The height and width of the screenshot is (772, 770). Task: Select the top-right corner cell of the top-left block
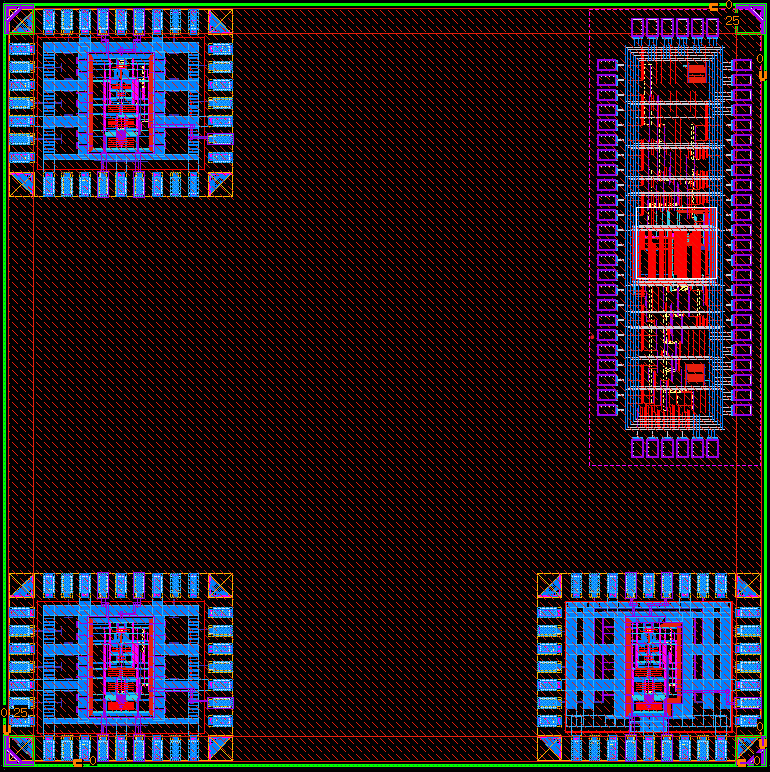click(220, 21)
